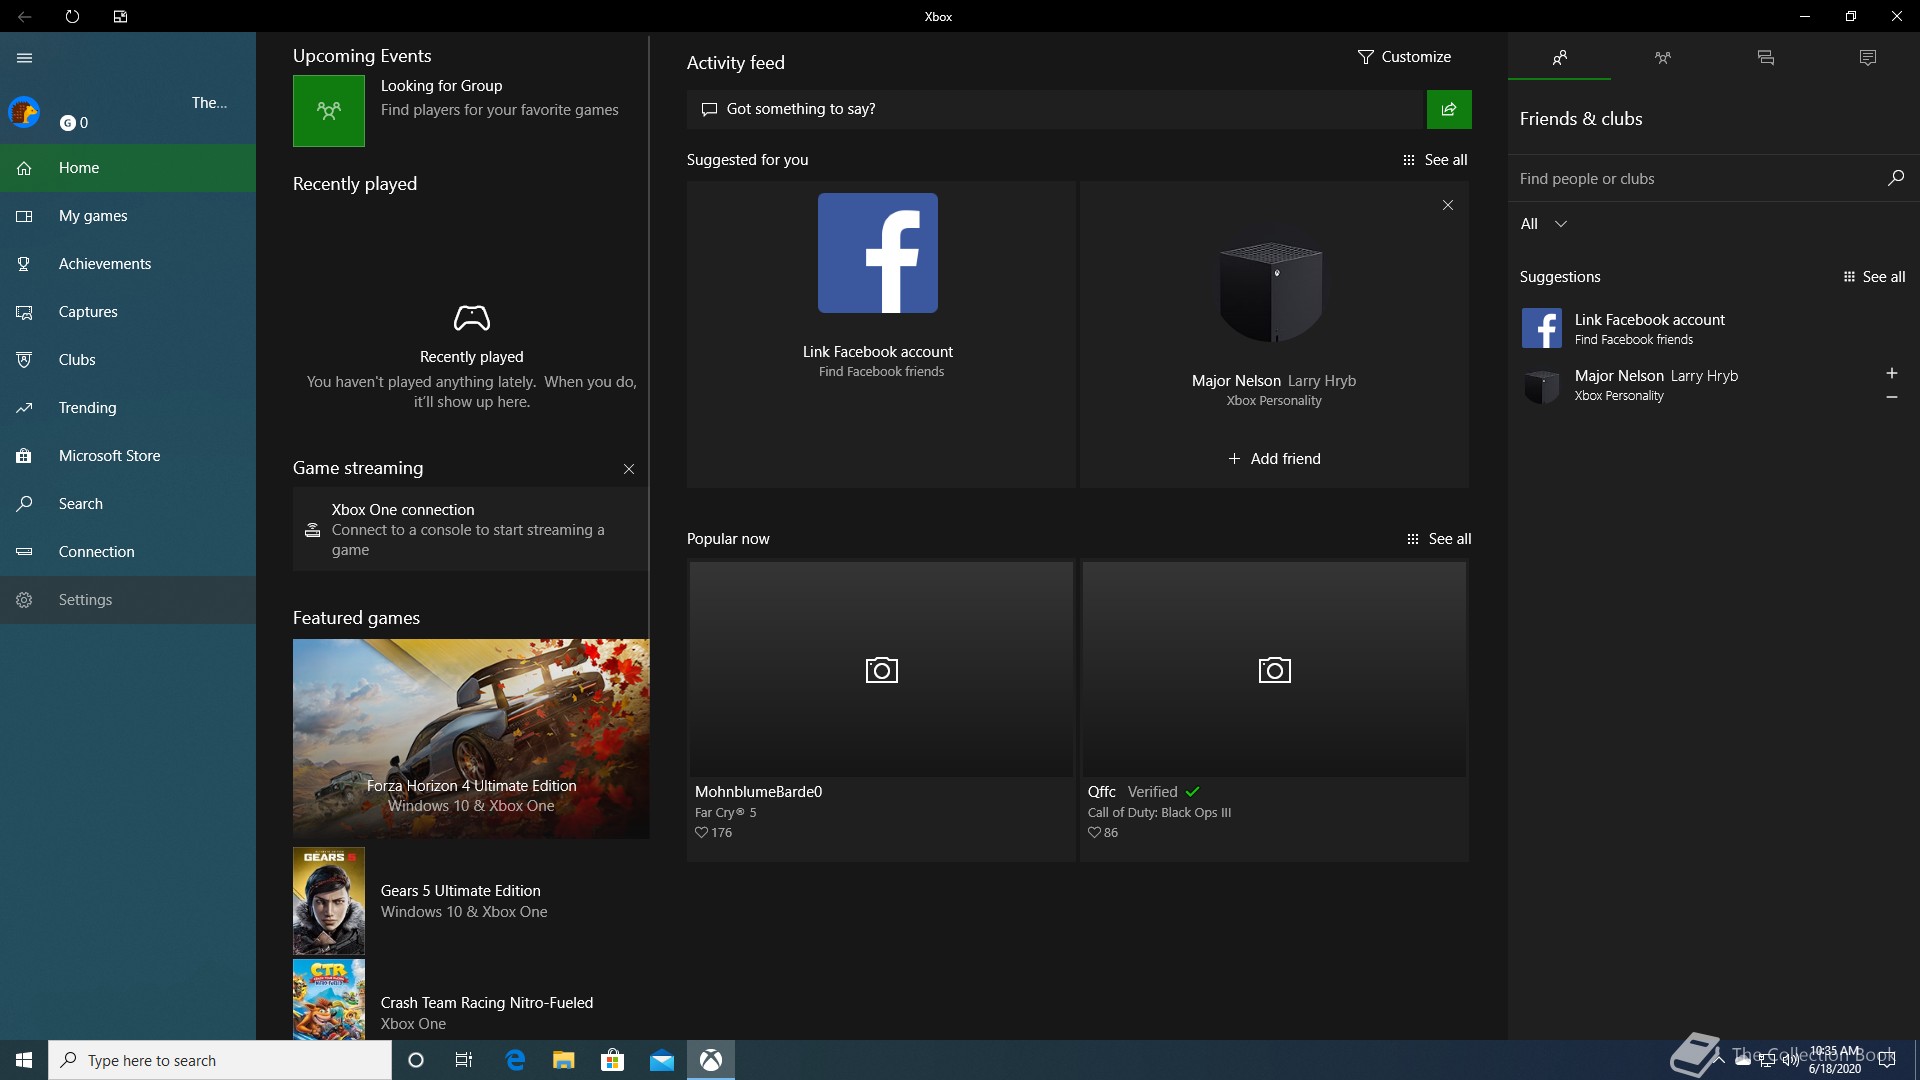Launch Microsoft Edge from taskbar
1920x1080 pixels.
pos(515,1060)
